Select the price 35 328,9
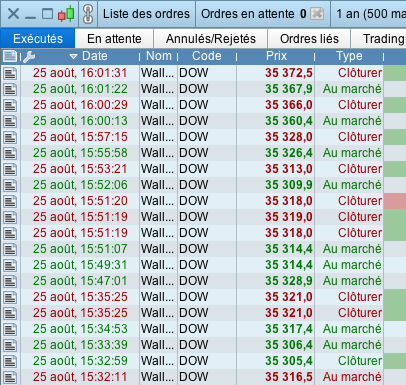Viewport: 406px width, 385px height. 289,281
